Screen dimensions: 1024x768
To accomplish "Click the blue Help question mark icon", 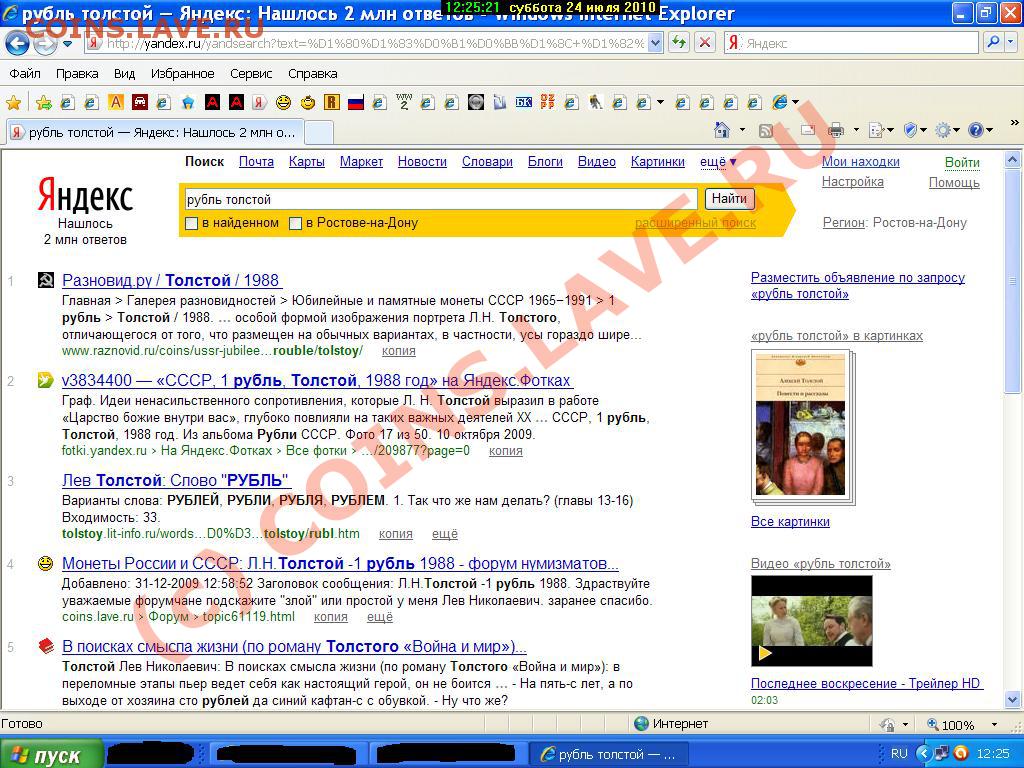I will click(x=976, y=130).
